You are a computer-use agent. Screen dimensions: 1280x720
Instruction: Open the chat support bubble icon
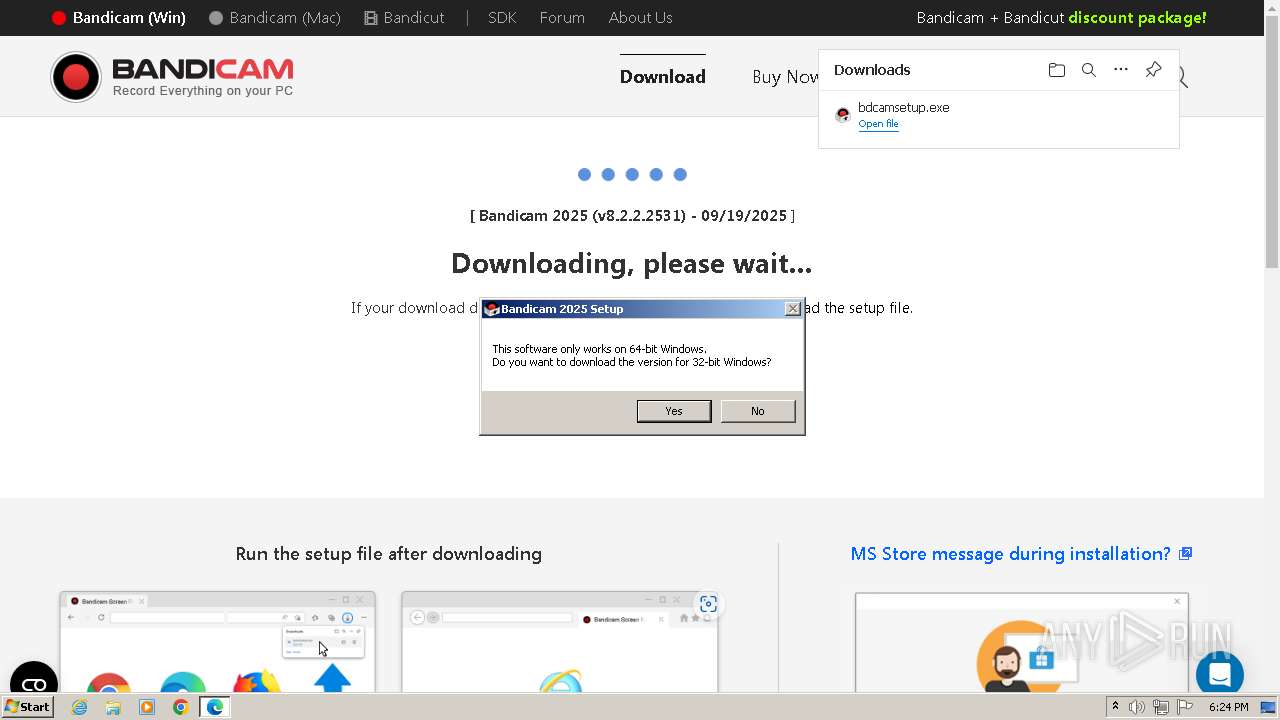tap(1219, 675)
